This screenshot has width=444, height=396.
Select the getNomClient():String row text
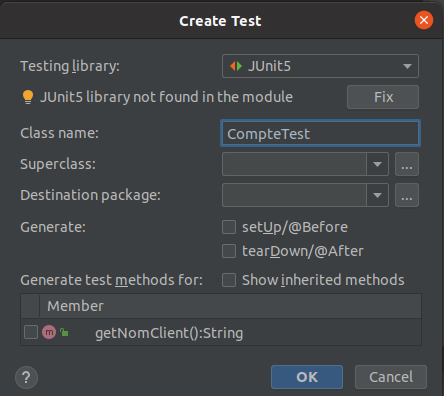pyautogui.click(x=169, y=333)
